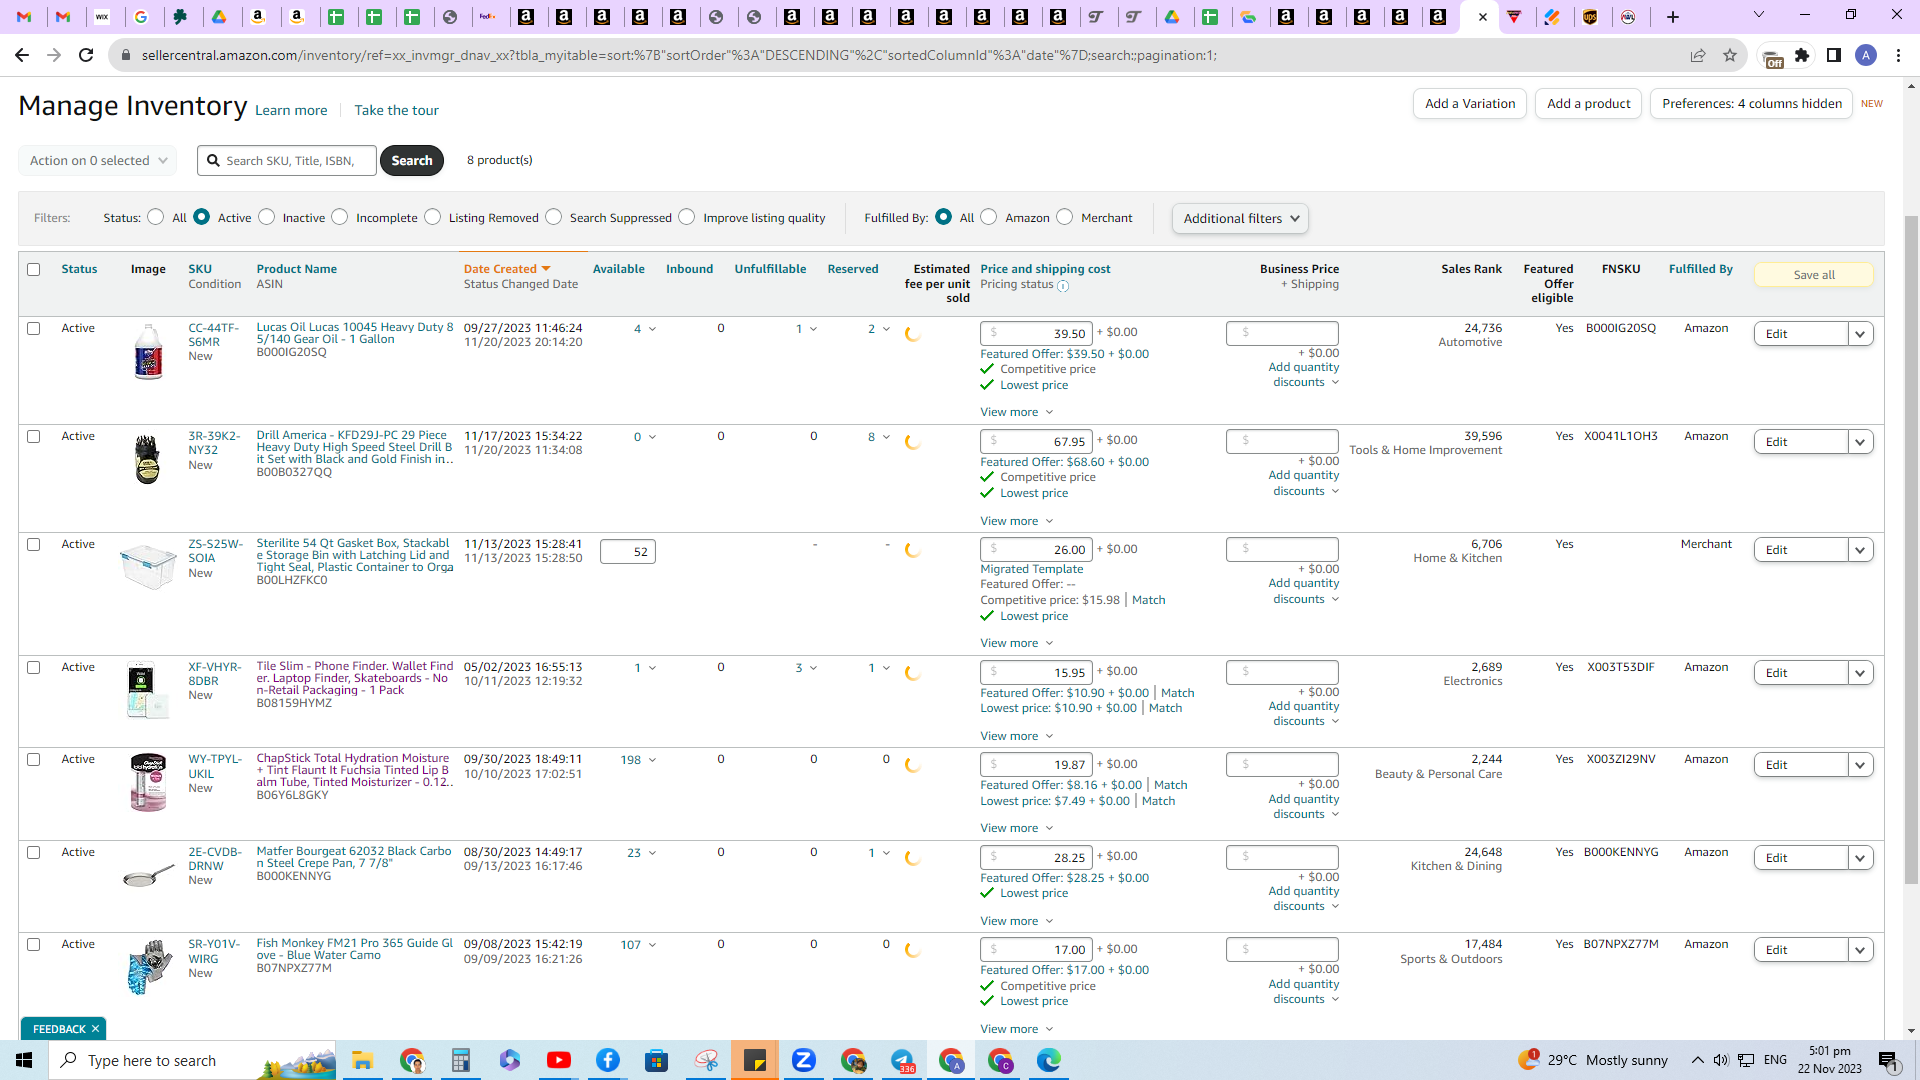Sort by Price and shipping cost header

1045,269
